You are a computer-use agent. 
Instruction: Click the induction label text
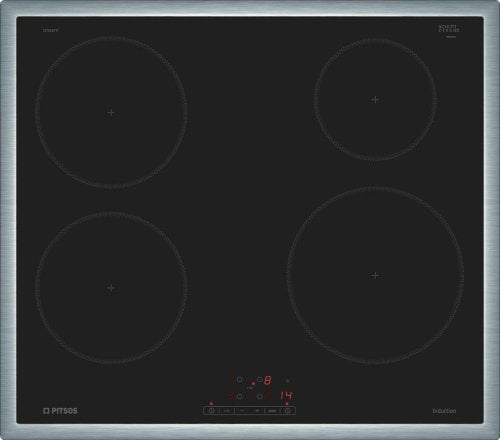point(444,411)
